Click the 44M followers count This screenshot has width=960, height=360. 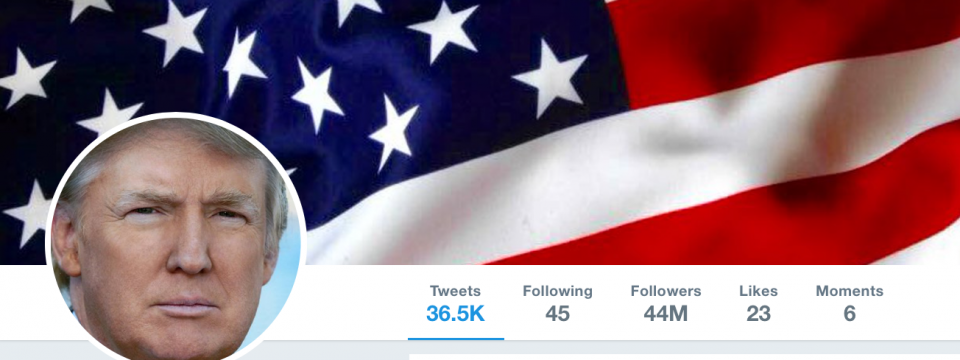click(x=666, y=313)
